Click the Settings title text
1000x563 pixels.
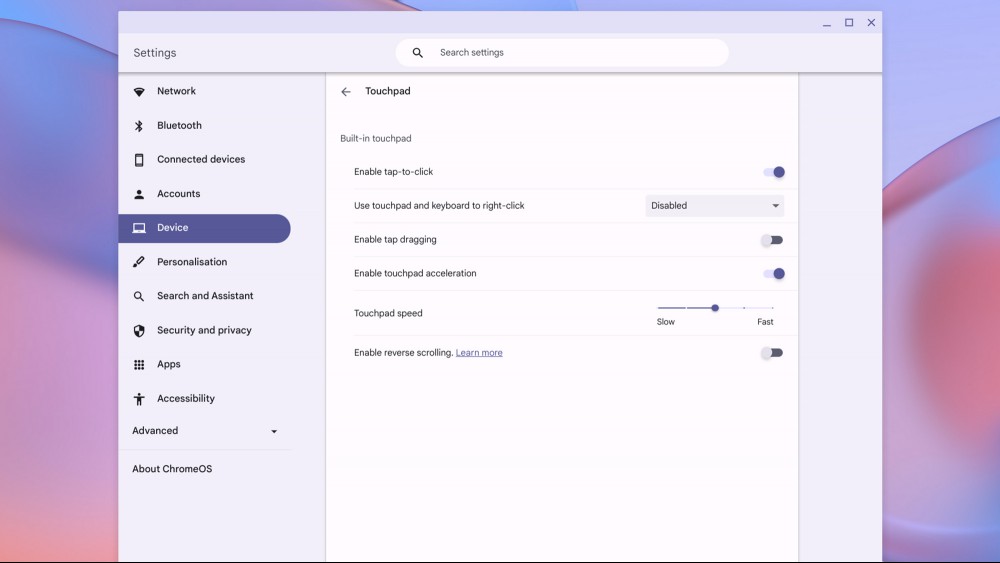click(154, 53)
